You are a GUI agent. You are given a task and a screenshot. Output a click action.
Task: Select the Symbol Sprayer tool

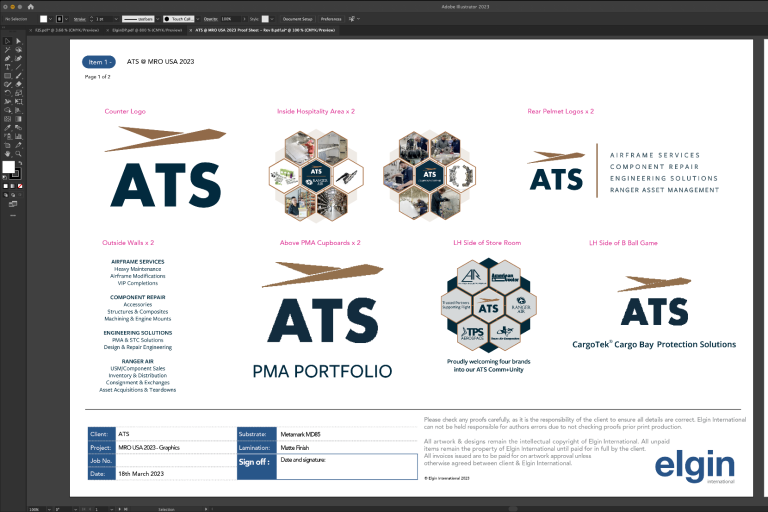click(7, 136)
